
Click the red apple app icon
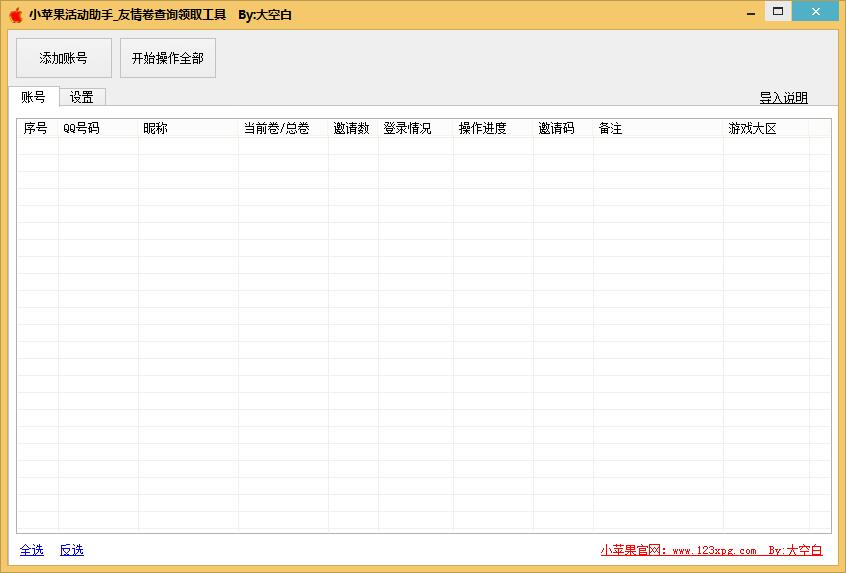(15, 15)
